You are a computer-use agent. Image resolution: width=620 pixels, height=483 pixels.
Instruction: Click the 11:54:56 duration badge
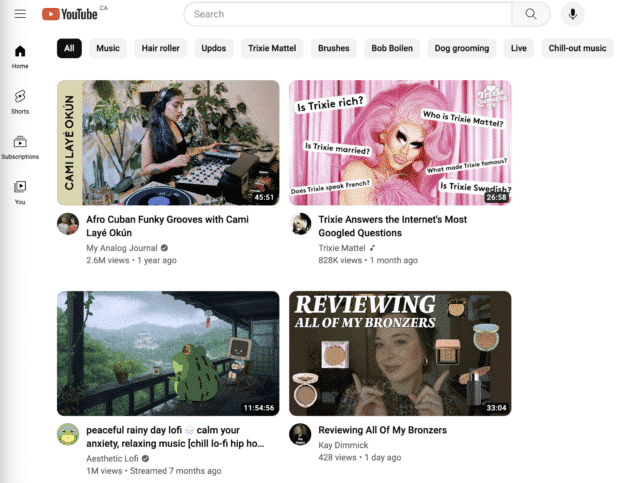click(x=259, y=408)
